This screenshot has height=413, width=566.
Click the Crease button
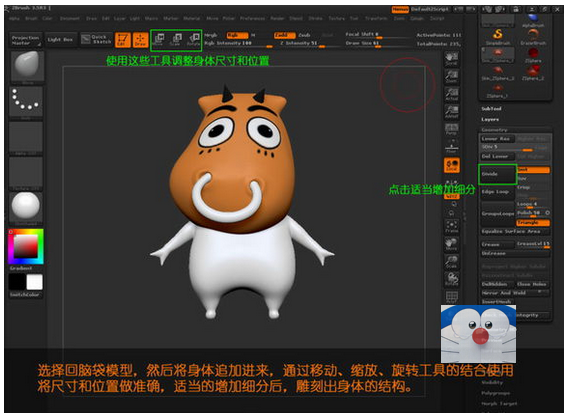[497, 244]
